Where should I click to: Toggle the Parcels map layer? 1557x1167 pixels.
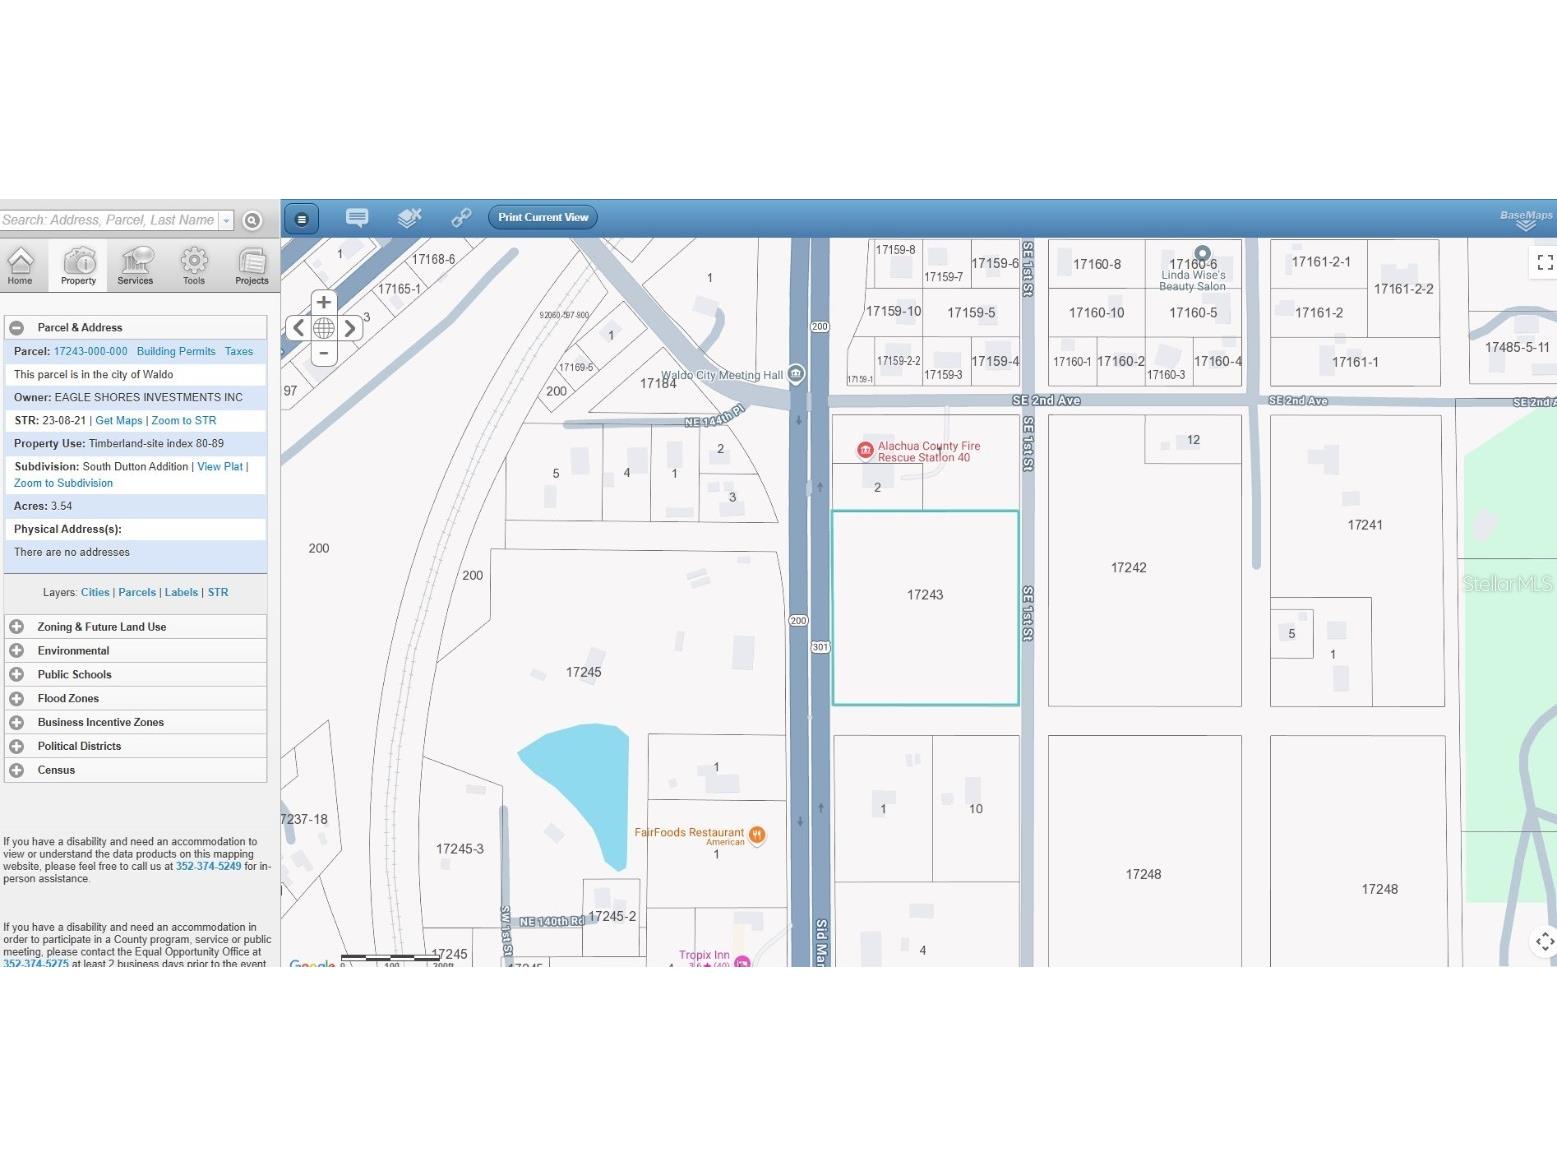136,592
